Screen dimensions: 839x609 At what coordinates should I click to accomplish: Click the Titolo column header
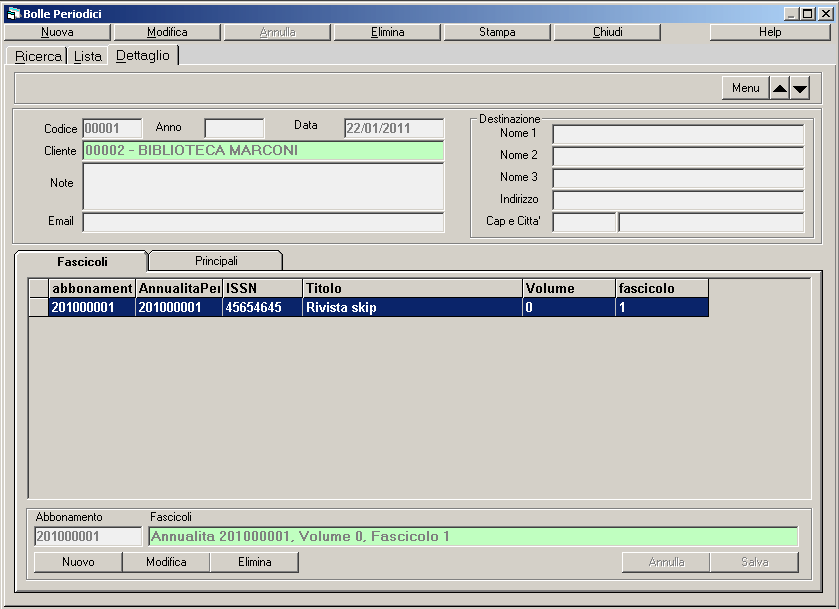tap(412, 288)
